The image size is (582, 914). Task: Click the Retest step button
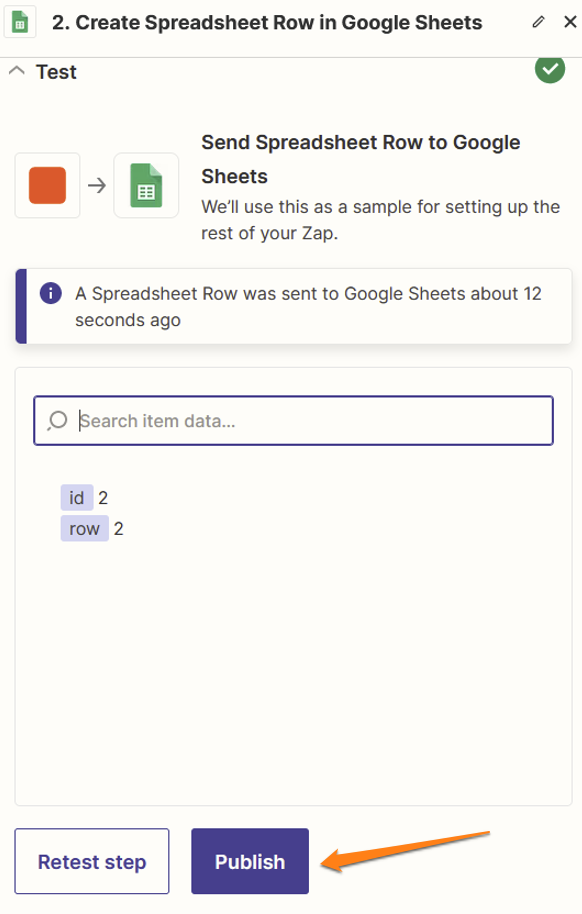pyautogui.click(x=92, y=861)
